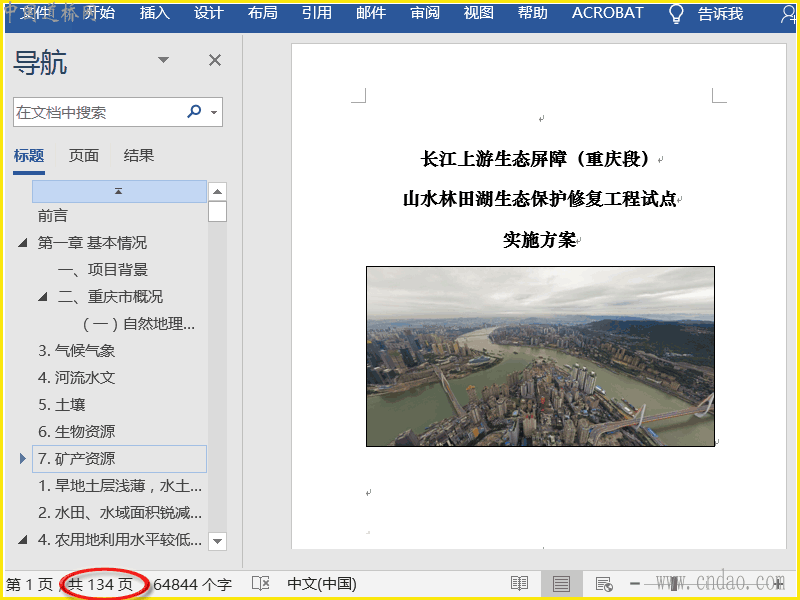
Task: Select Print Layout view icon
Action: click(x=561, y=583)
